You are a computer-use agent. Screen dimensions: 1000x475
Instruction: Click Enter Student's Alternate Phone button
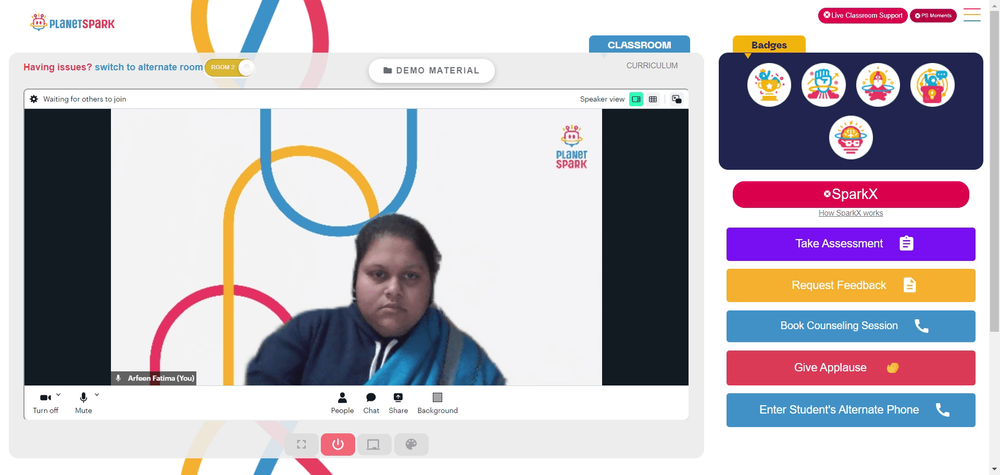851,410
